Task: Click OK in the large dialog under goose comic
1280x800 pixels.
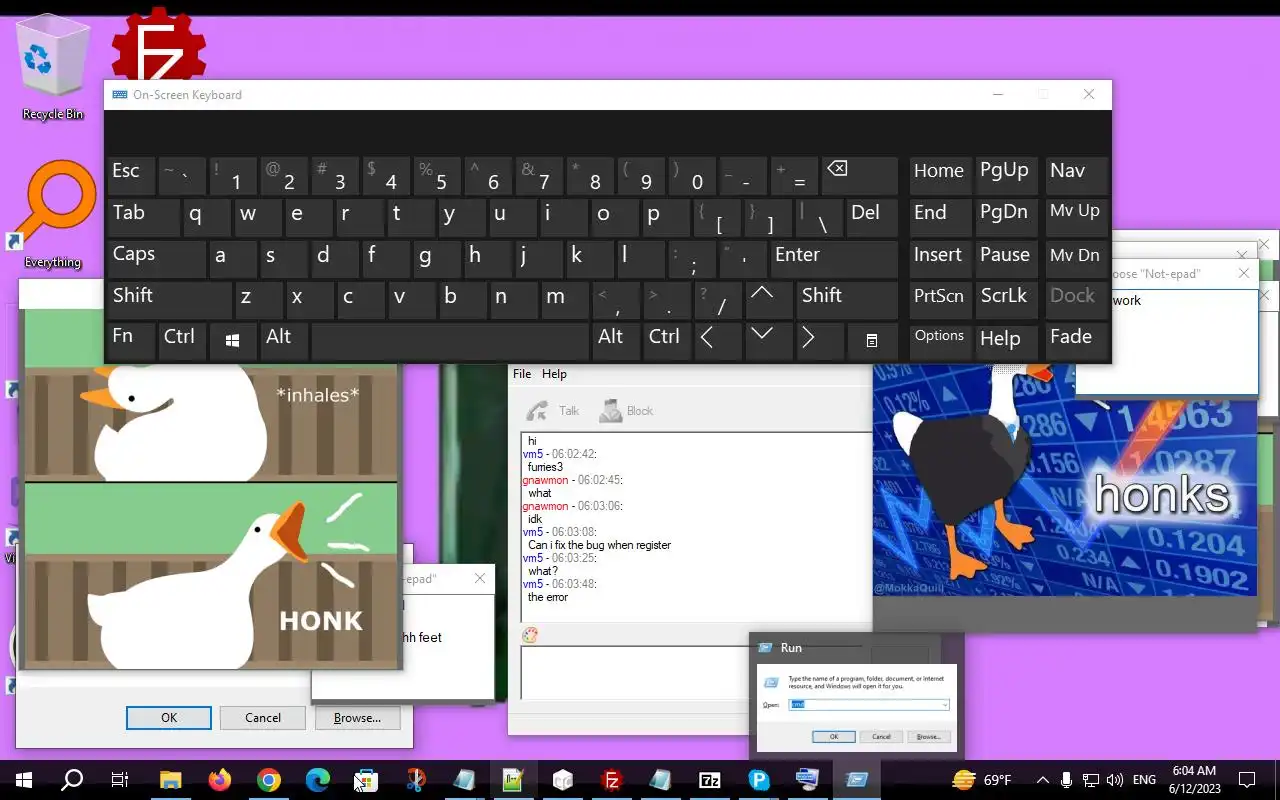Action: tap(169, 717)
